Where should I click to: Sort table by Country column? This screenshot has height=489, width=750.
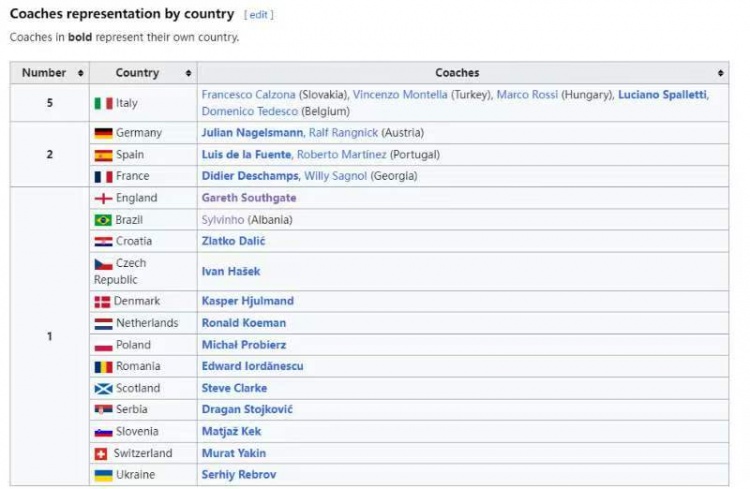188,73
